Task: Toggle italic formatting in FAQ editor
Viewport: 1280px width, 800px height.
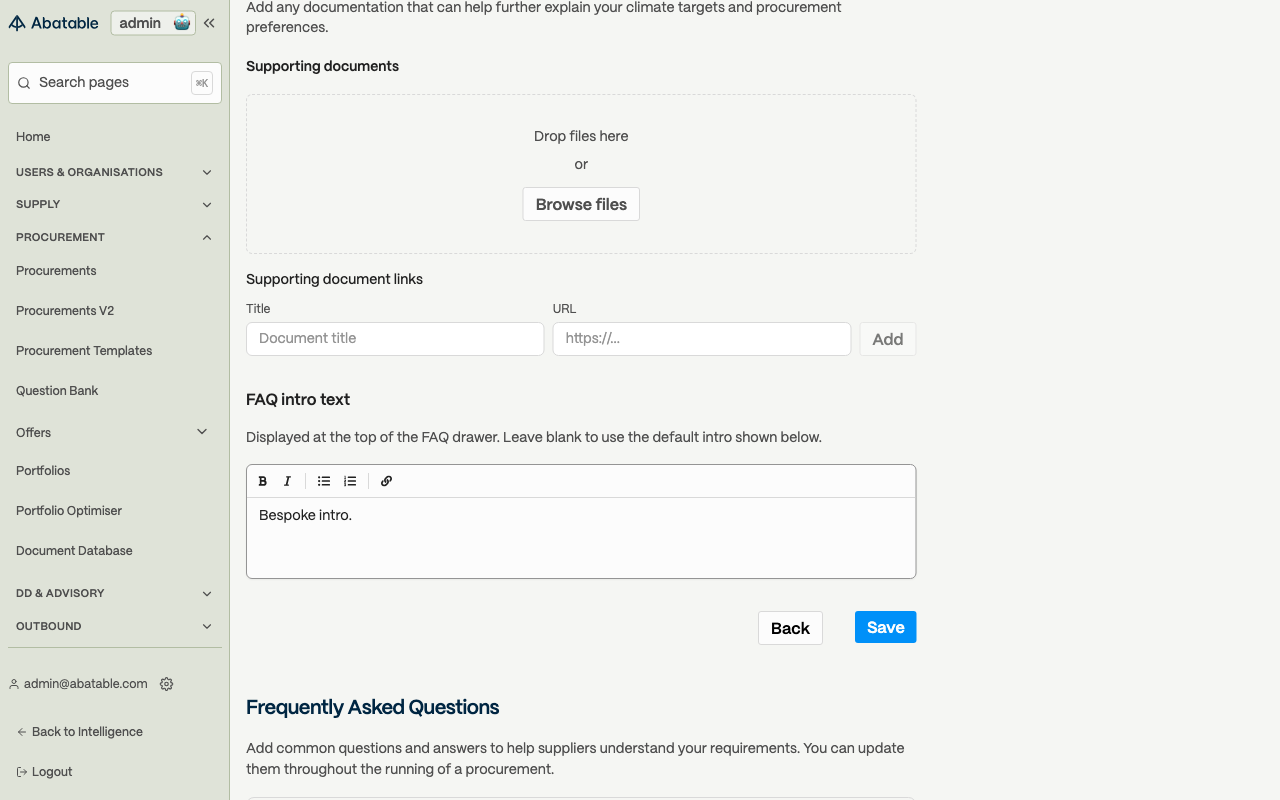Action: (287, 481)
